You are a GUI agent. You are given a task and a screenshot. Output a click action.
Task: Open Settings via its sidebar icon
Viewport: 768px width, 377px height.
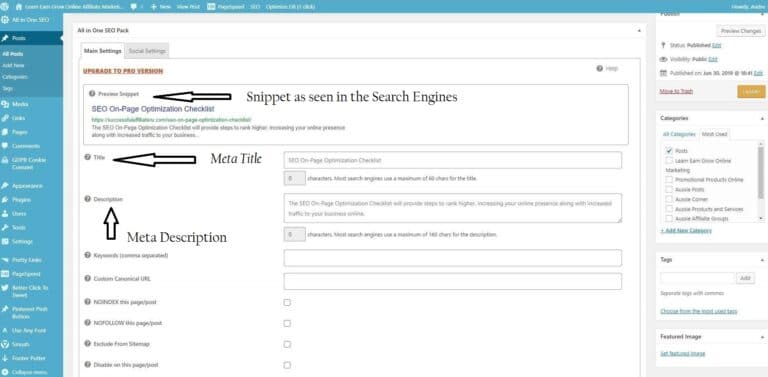tap(5, 241)
